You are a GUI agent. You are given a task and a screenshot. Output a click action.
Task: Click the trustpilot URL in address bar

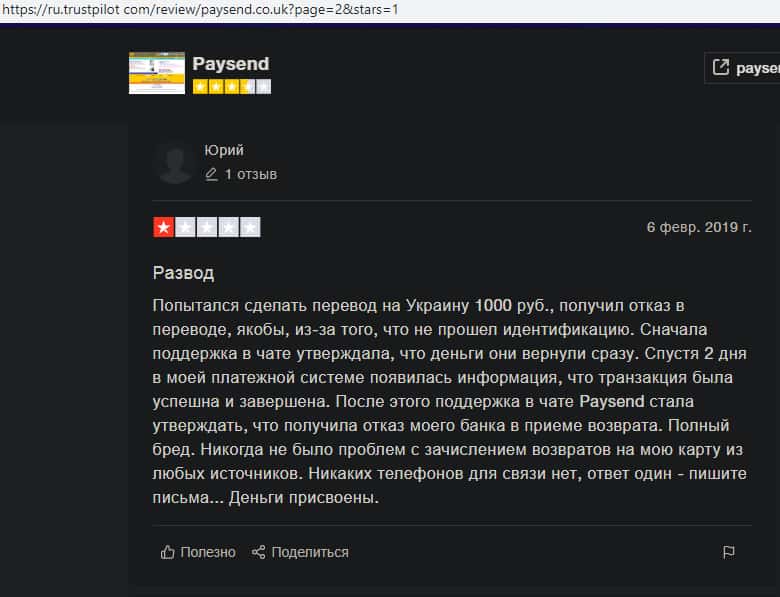tap(200, 10)
